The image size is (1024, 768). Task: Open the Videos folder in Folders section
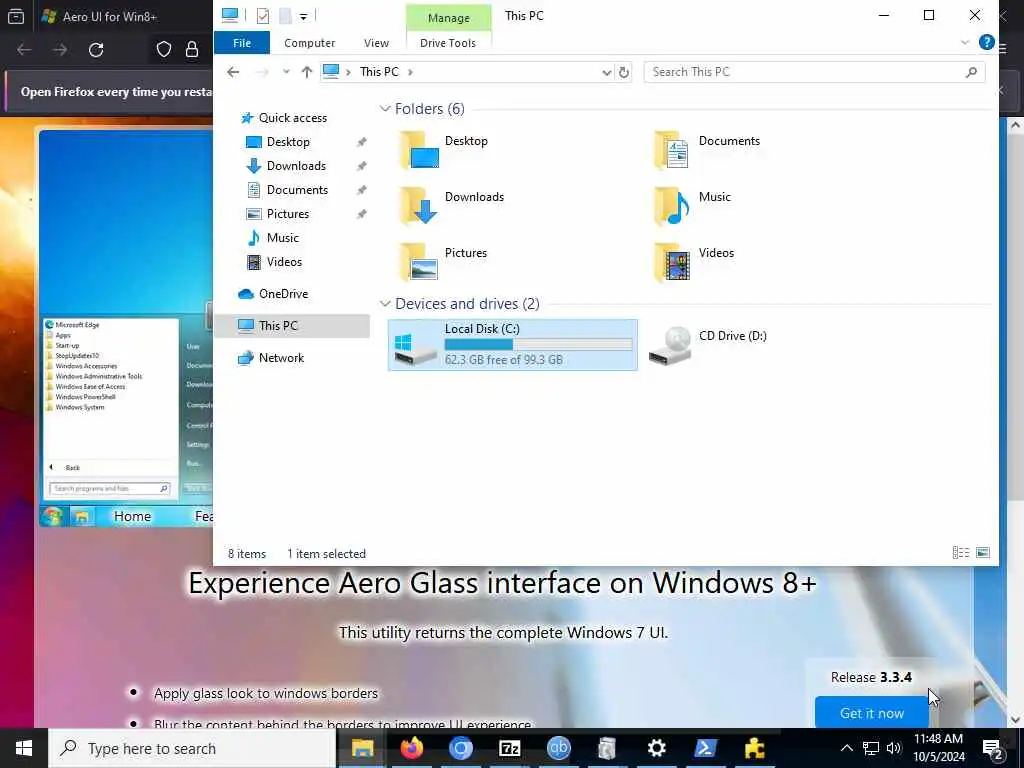coord(694,261)
